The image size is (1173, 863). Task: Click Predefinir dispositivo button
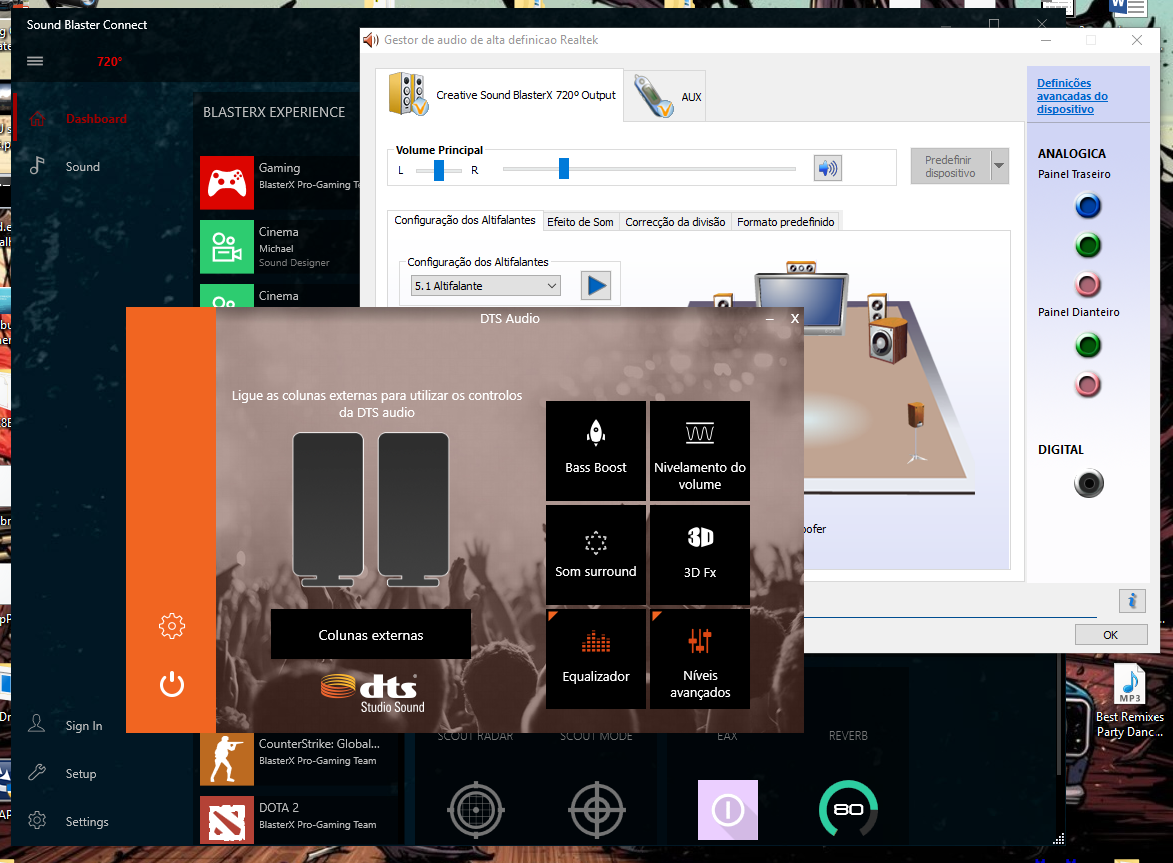[950, 166]
